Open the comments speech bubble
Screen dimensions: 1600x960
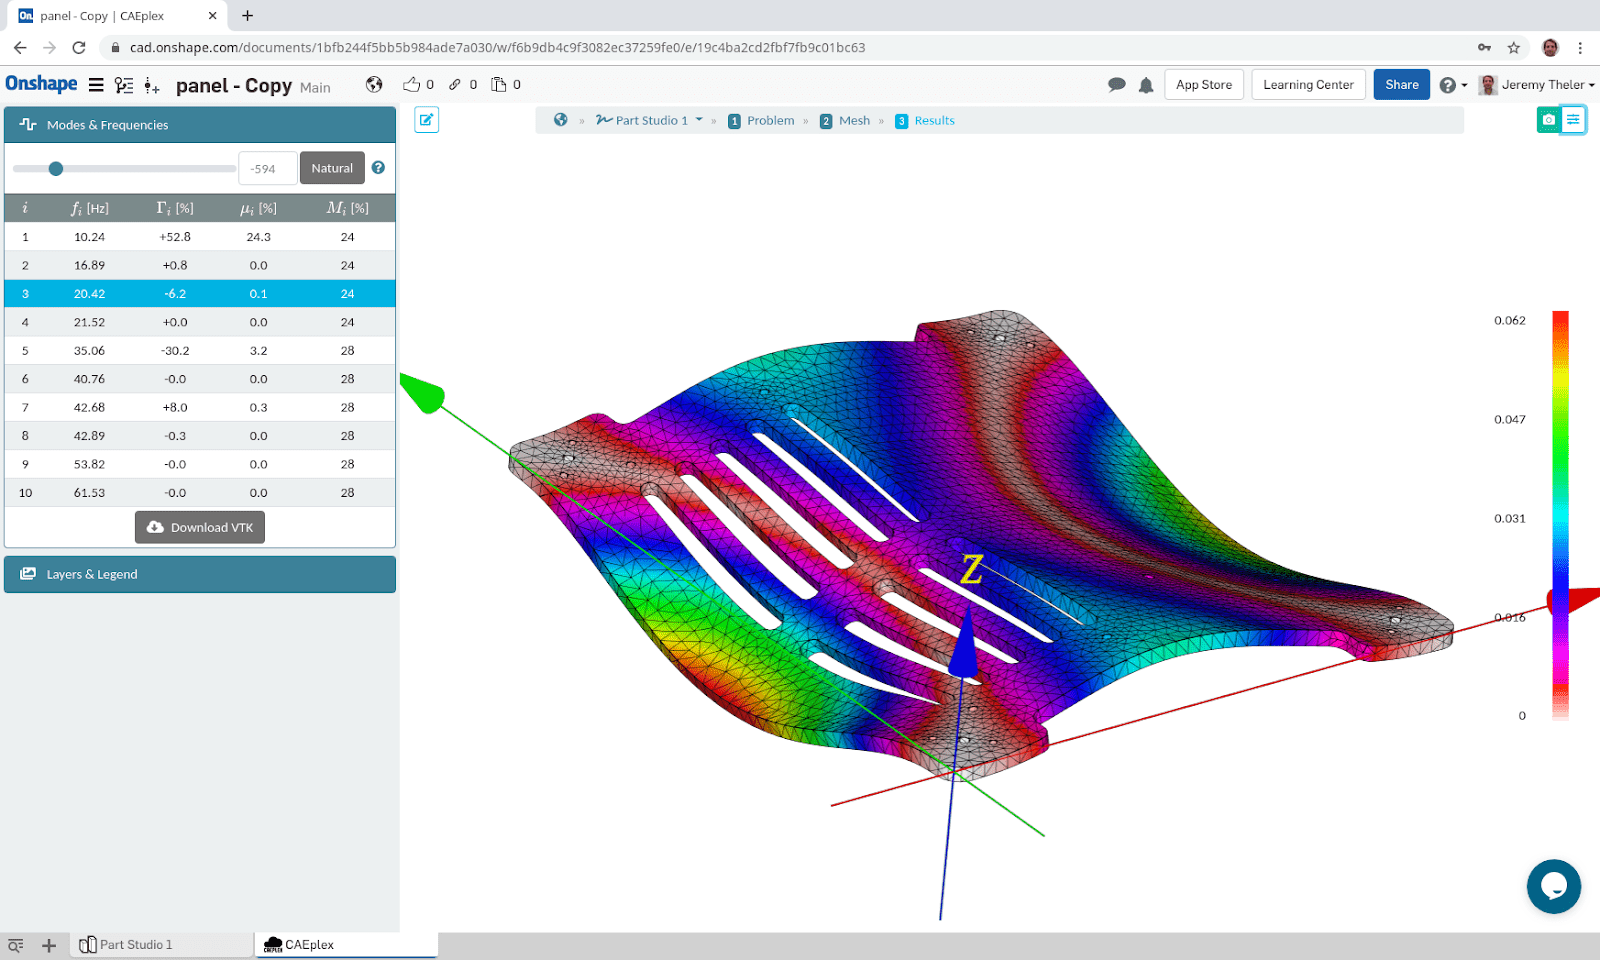1117,85
